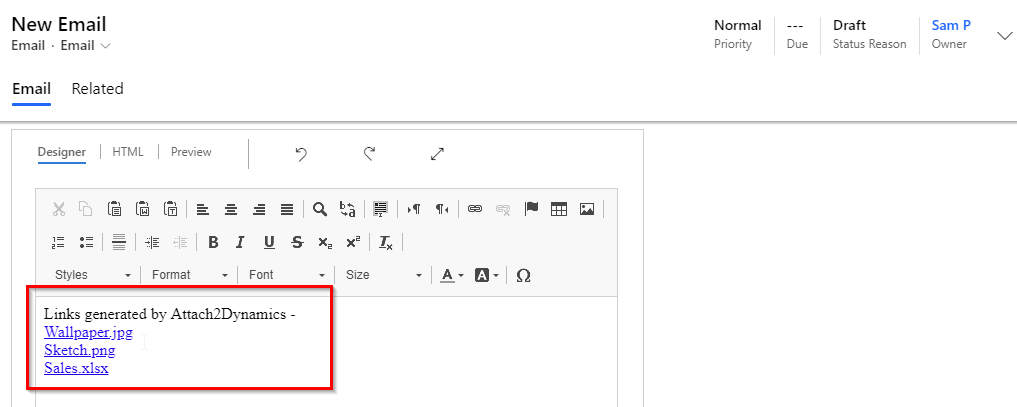Click the Sam P owner link
The height and width of the screenshot is (407, 1017).
click(x=951, y=25)
